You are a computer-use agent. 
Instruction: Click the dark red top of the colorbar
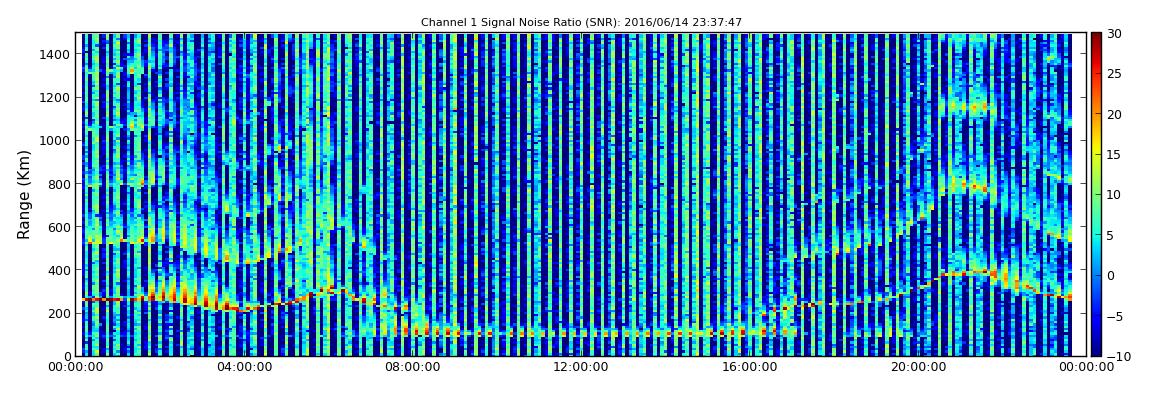[x=1096, y=38]
